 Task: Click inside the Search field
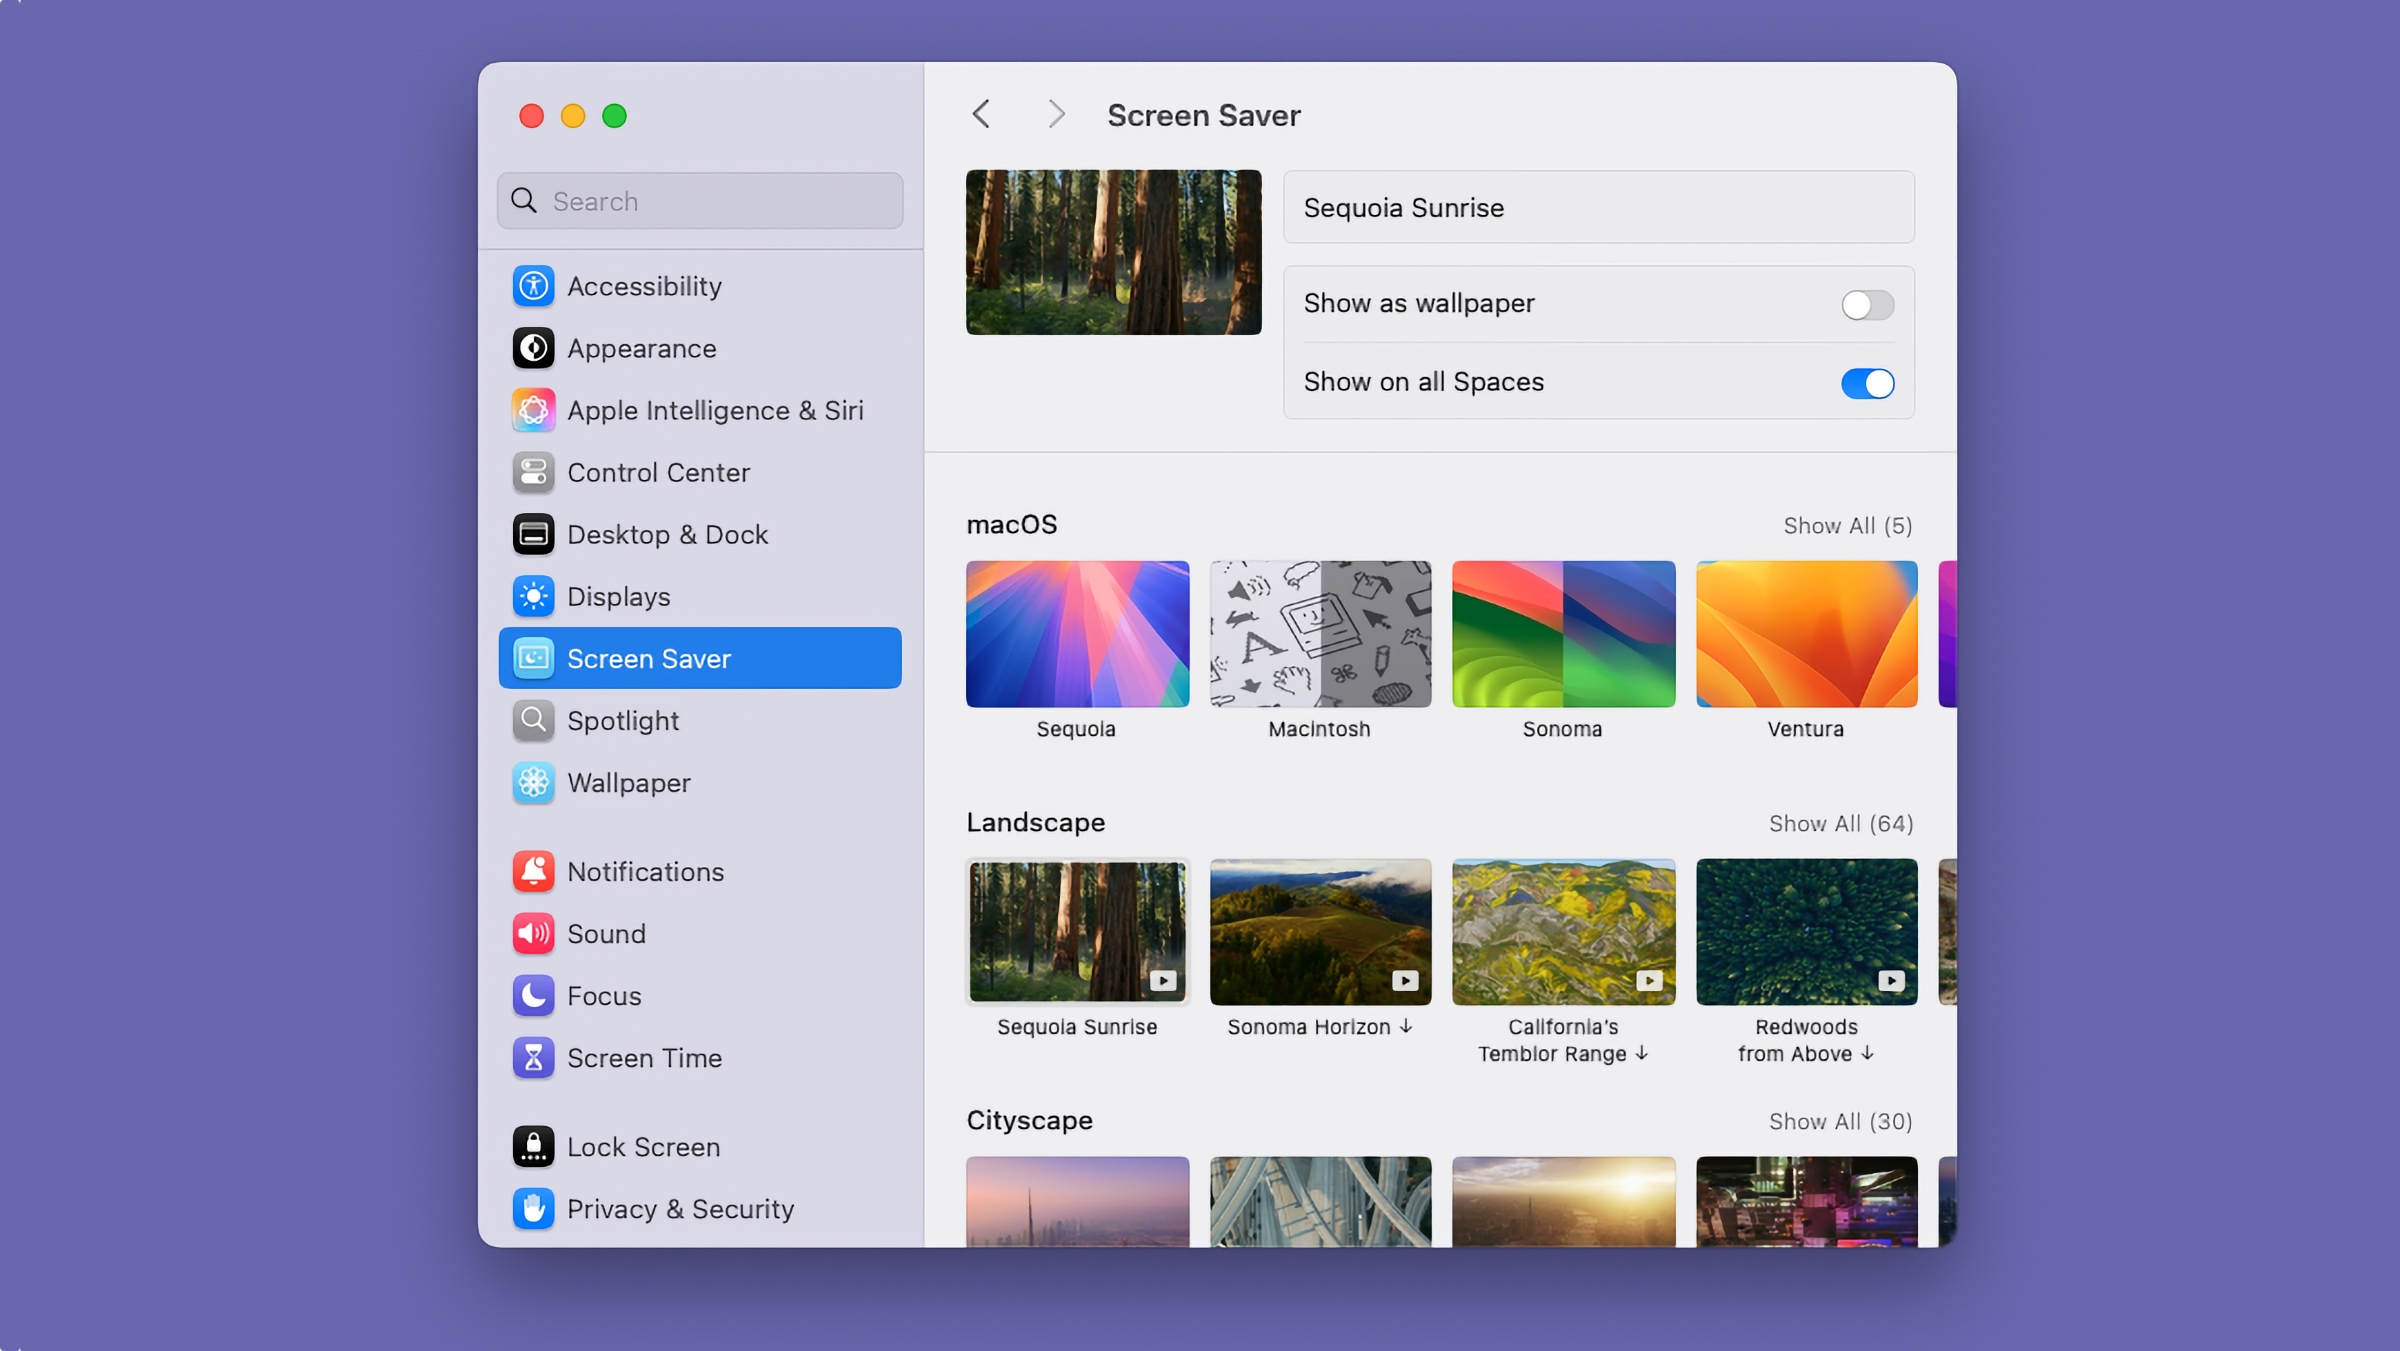(x=700, y=200)
